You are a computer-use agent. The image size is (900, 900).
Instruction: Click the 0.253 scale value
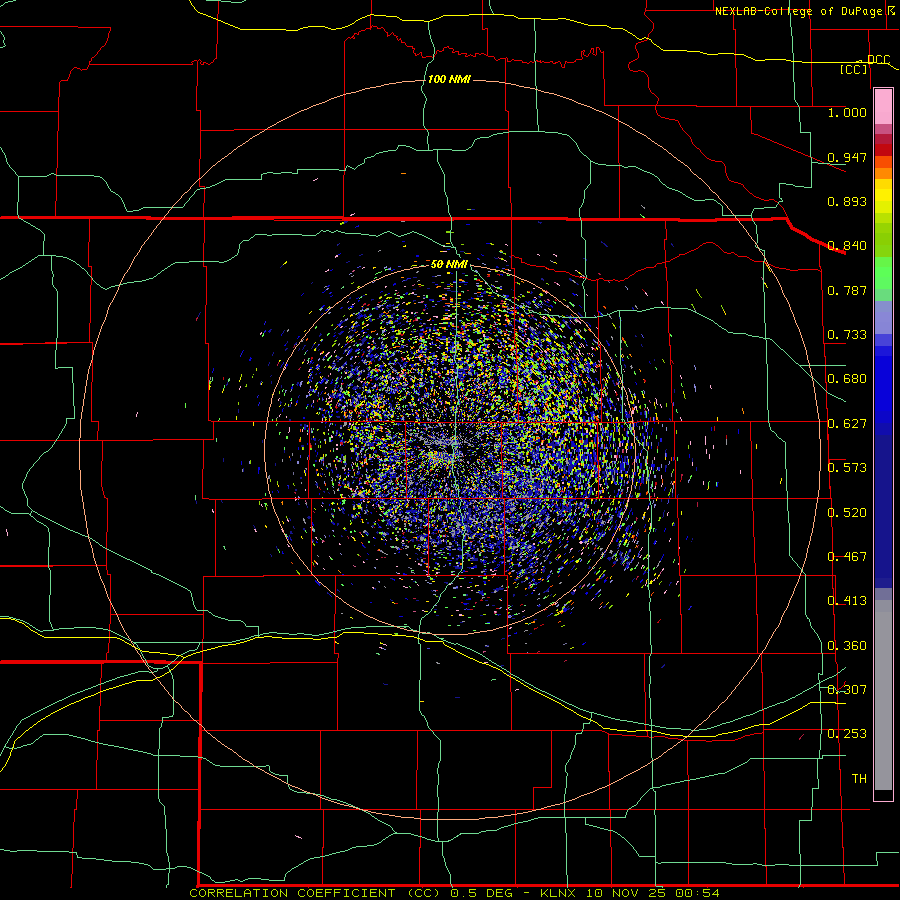click(x=847, y=734)
